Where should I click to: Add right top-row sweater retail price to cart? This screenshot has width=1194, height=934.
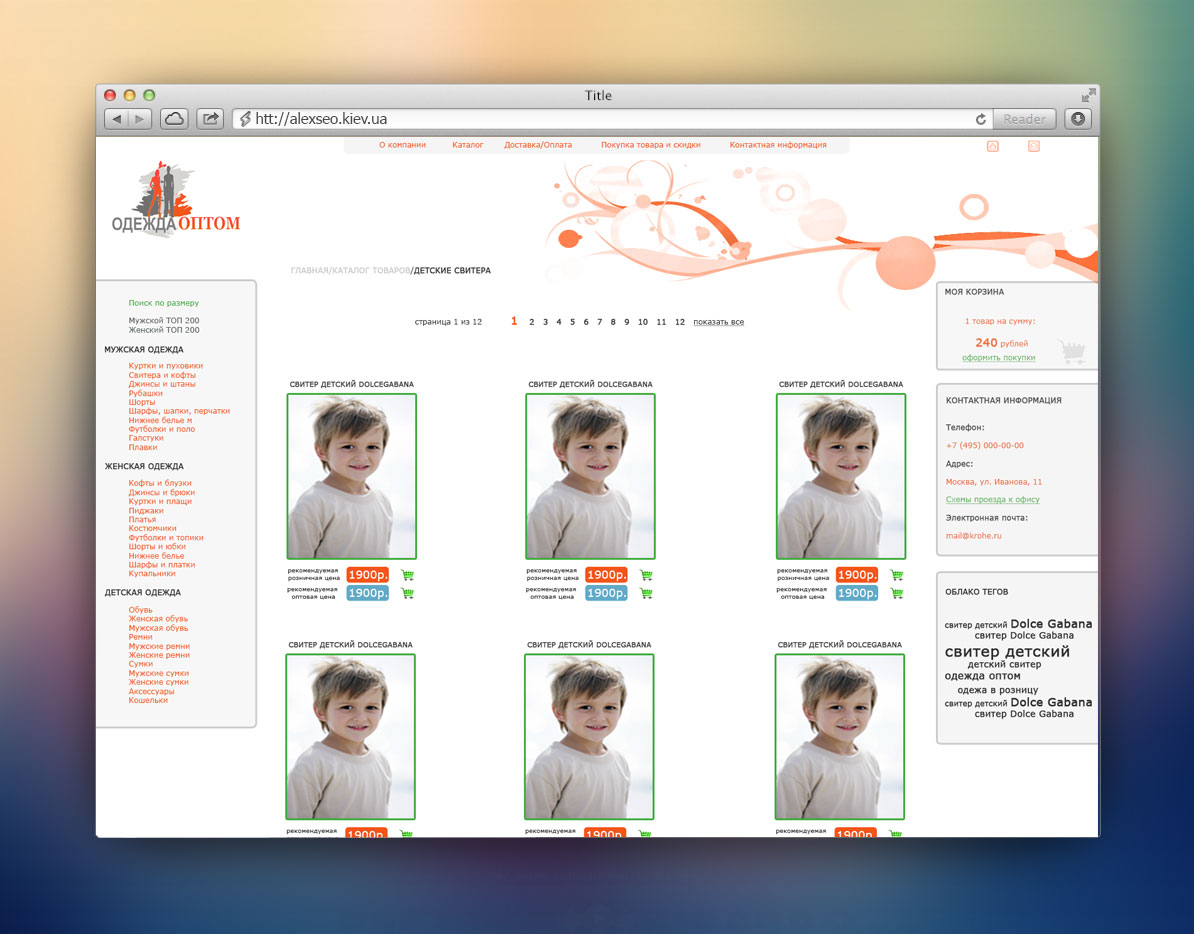point(897,575)
